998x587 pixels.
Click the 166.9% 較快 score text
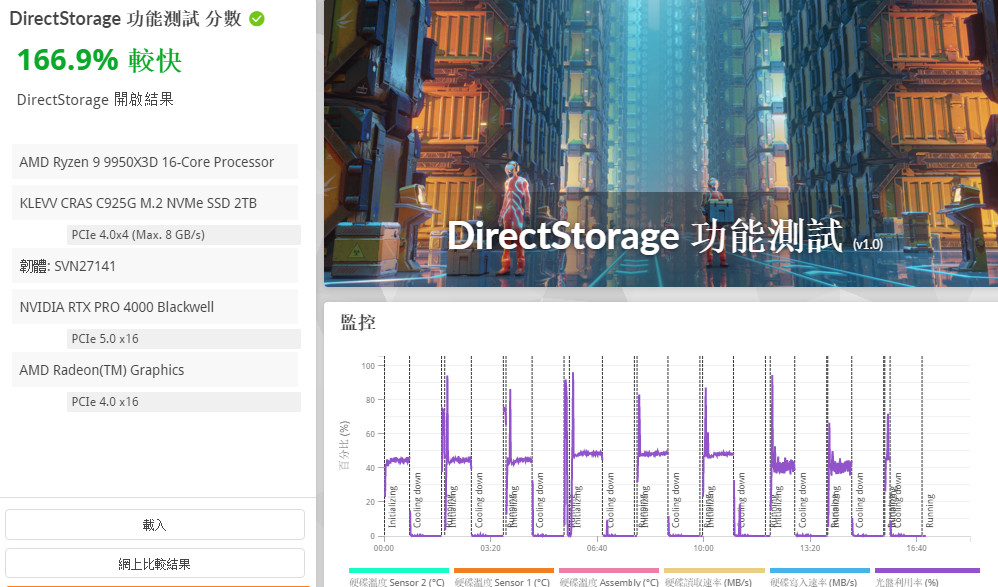pos(99,61)
